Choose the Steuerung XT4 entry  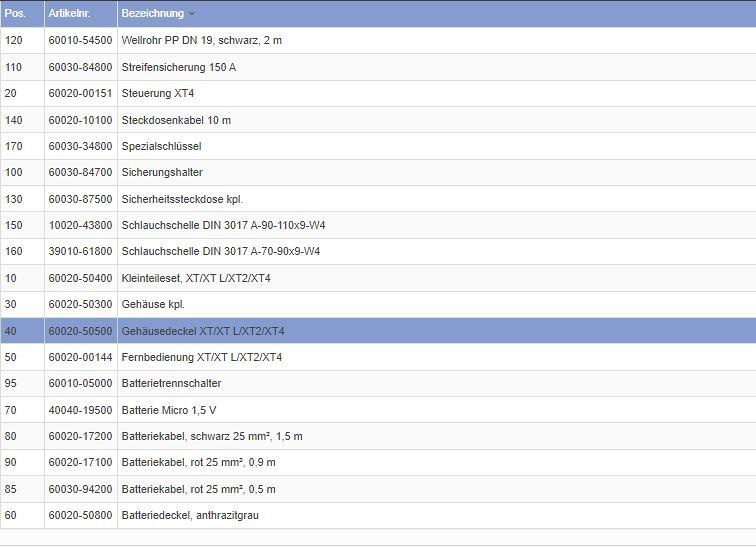157,94
